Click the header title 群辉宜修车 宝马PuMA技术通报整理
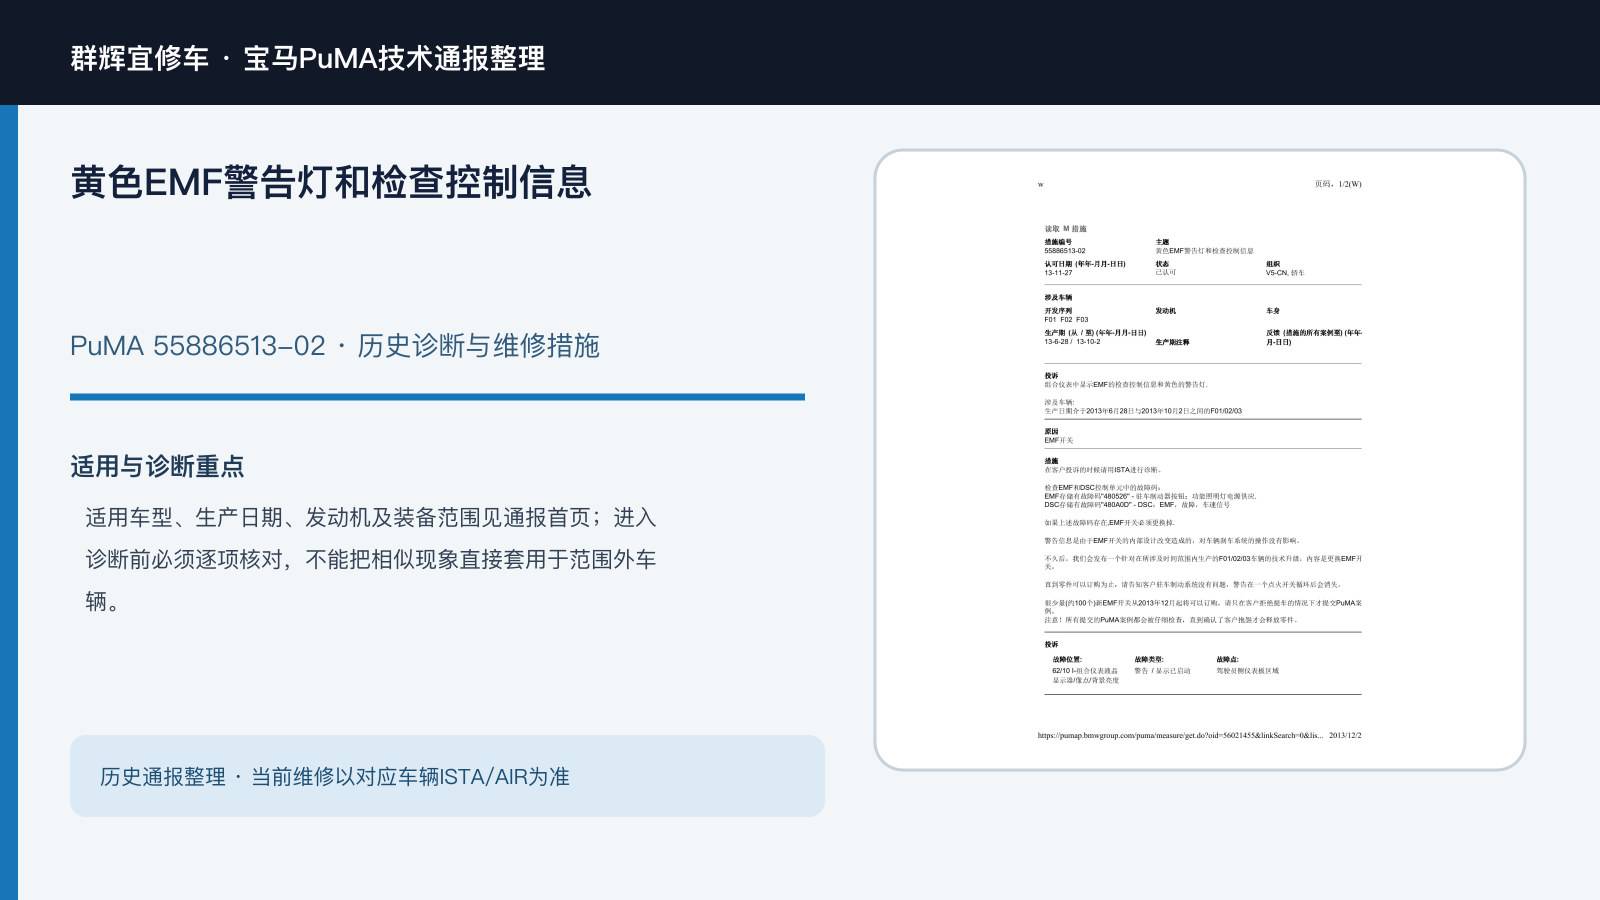Viewport: 1600px width, 900px height. [308, 58]
